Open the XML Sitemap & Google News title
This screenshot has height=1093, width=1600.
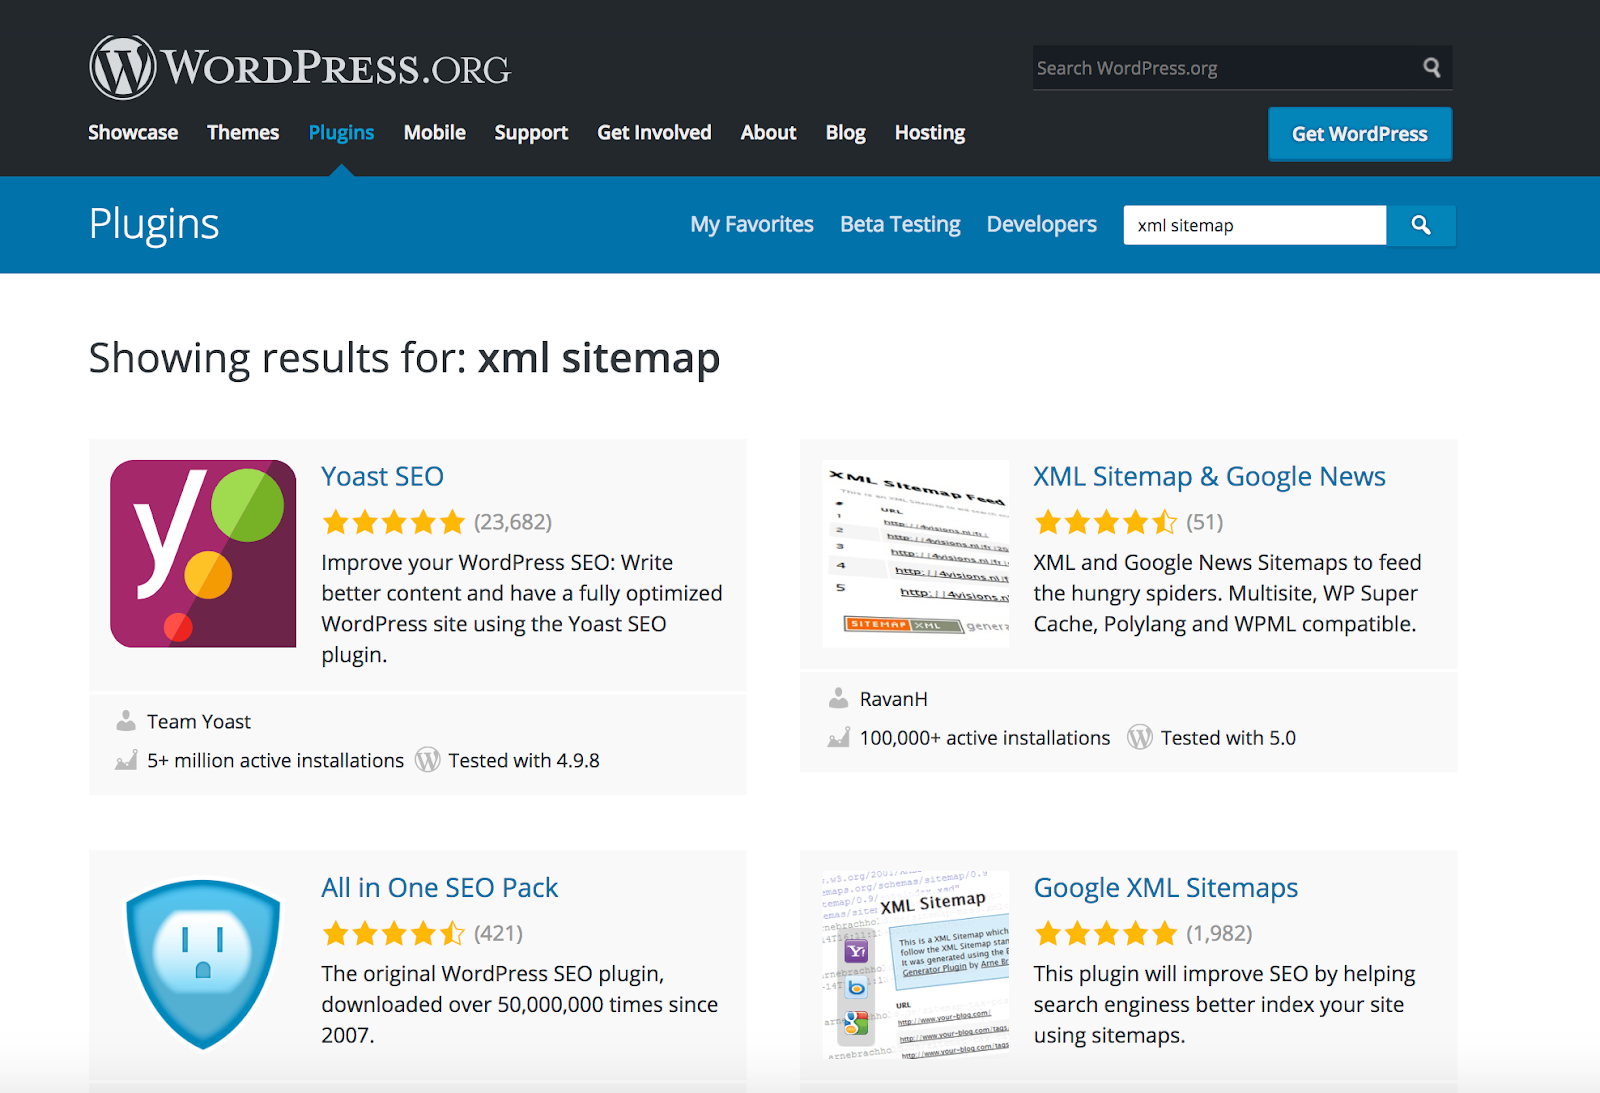(1210, 477)
